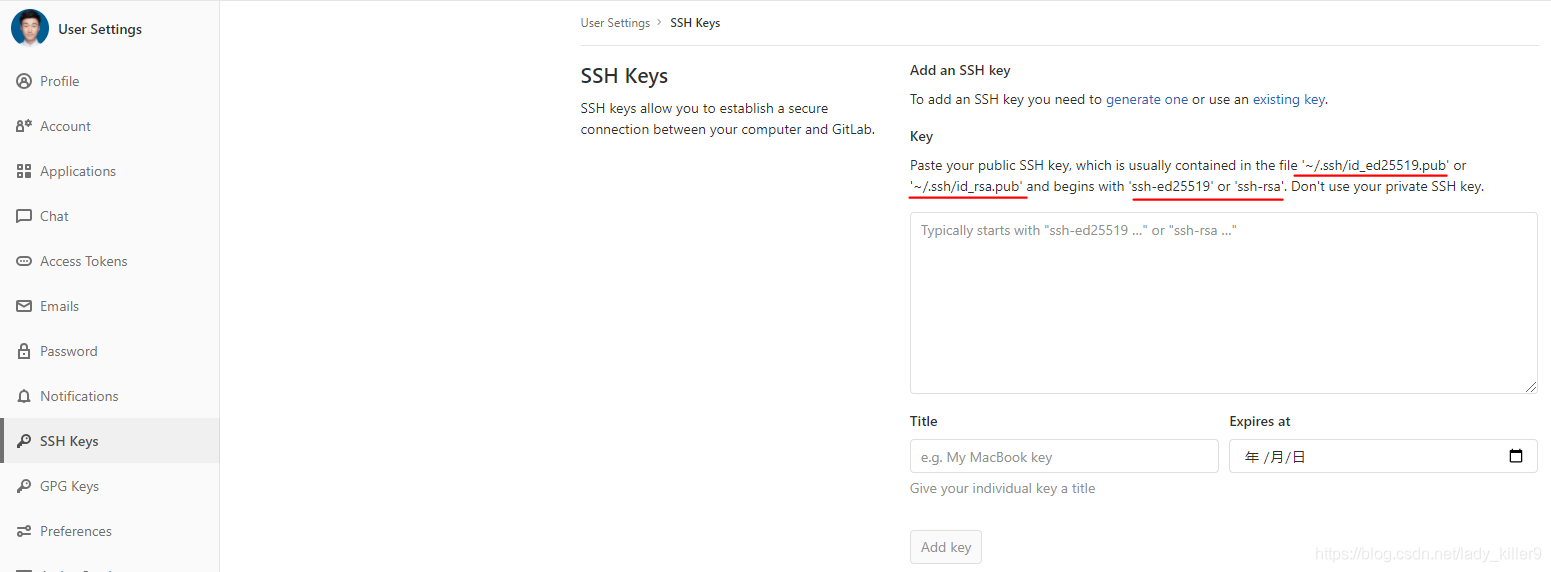Go to Notifications settings

(x=110, y=396)
